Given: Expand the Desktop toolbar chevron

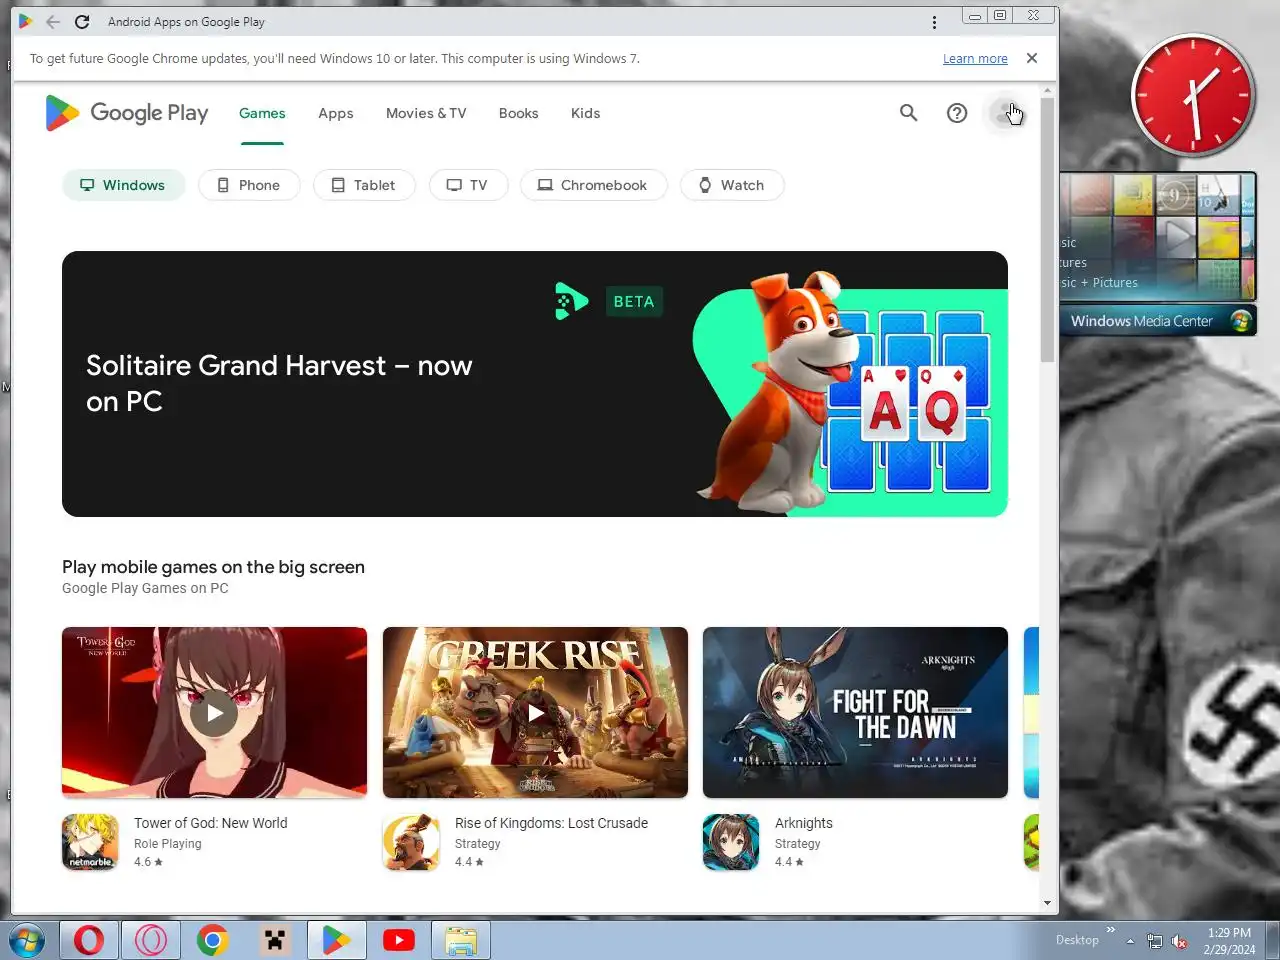Looking at the screenshot, I should pyautogui.click(x=1110, y=931).
